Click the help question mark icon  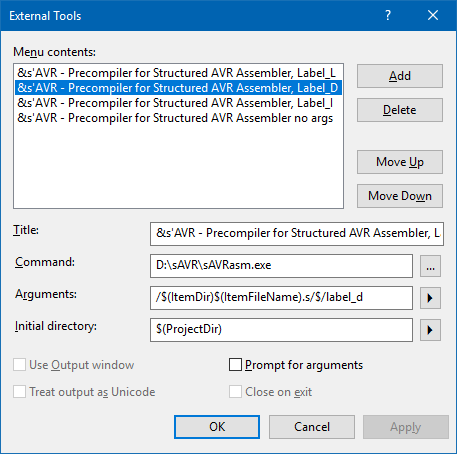point(388,15)
